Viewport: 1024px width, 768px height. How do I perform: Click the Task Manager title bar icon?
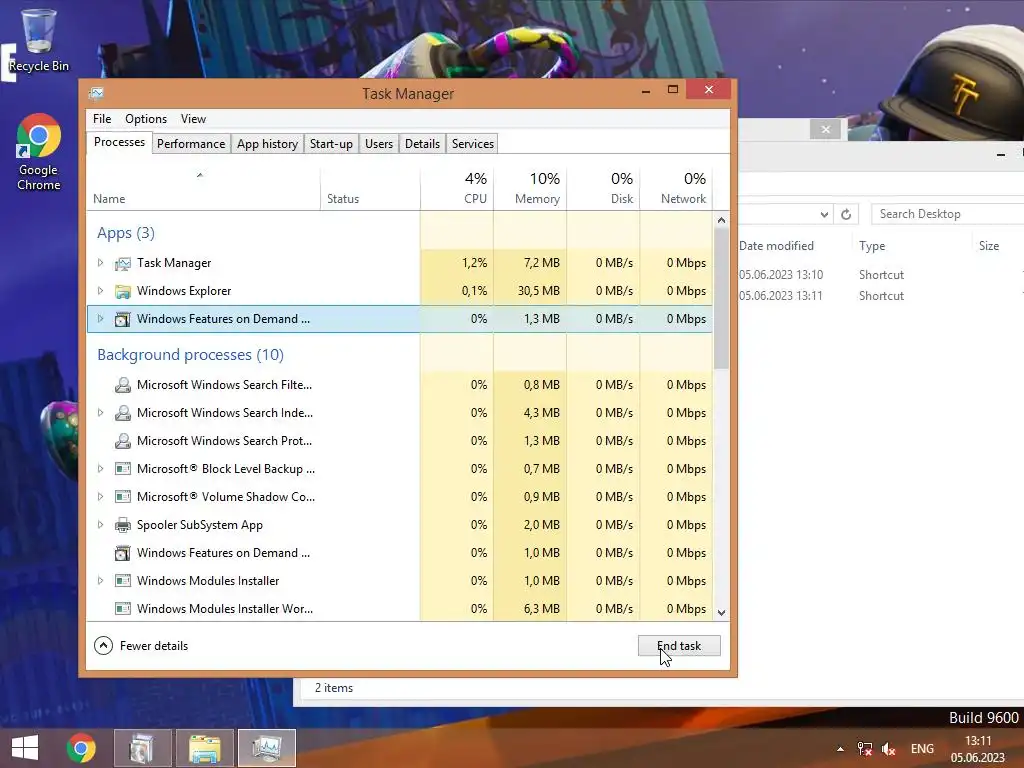(x=97, y=93)
